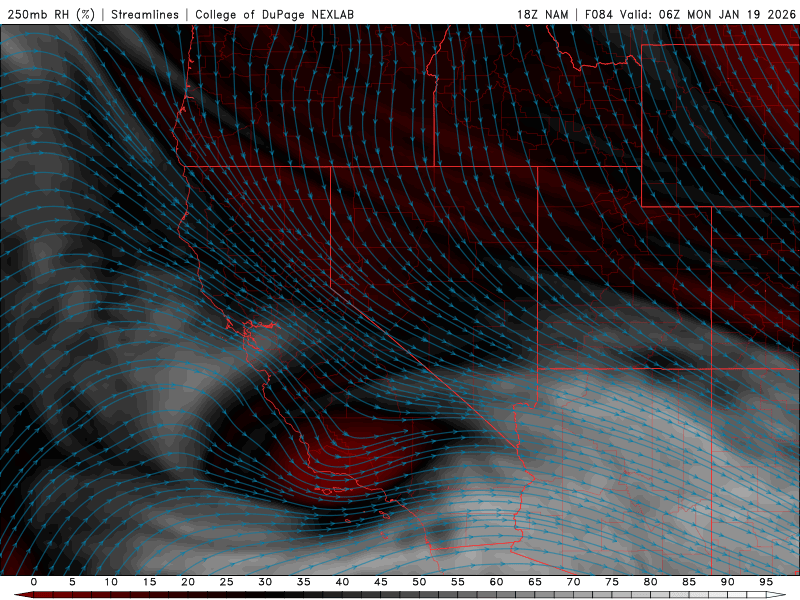Click the '30' value on the RH scale

coord(265,582)
